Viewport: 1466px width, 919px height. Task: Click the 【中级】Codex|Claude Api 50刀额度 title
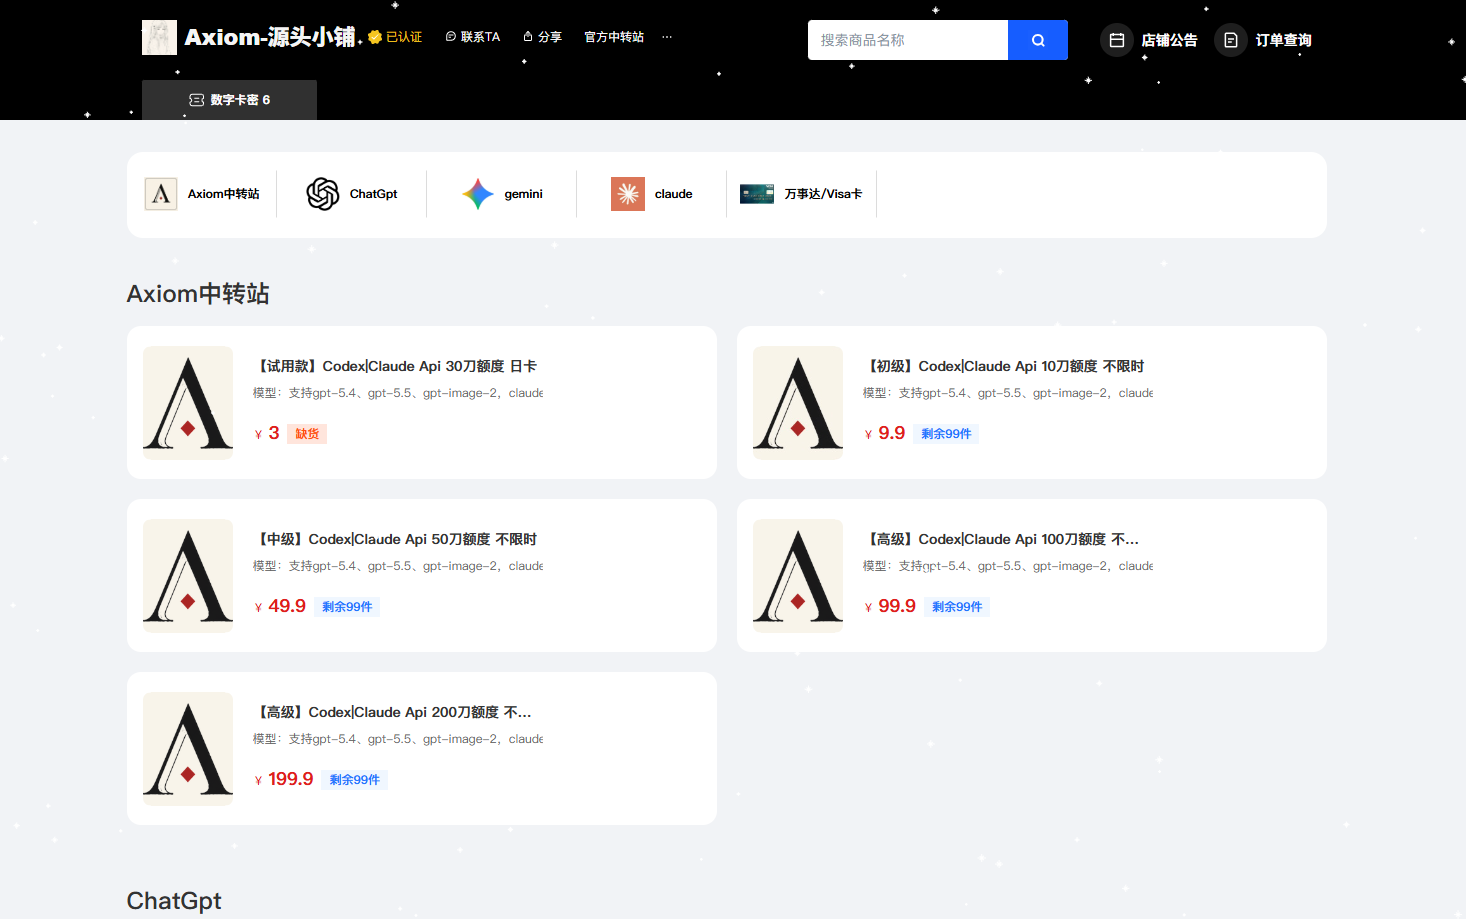395,539
